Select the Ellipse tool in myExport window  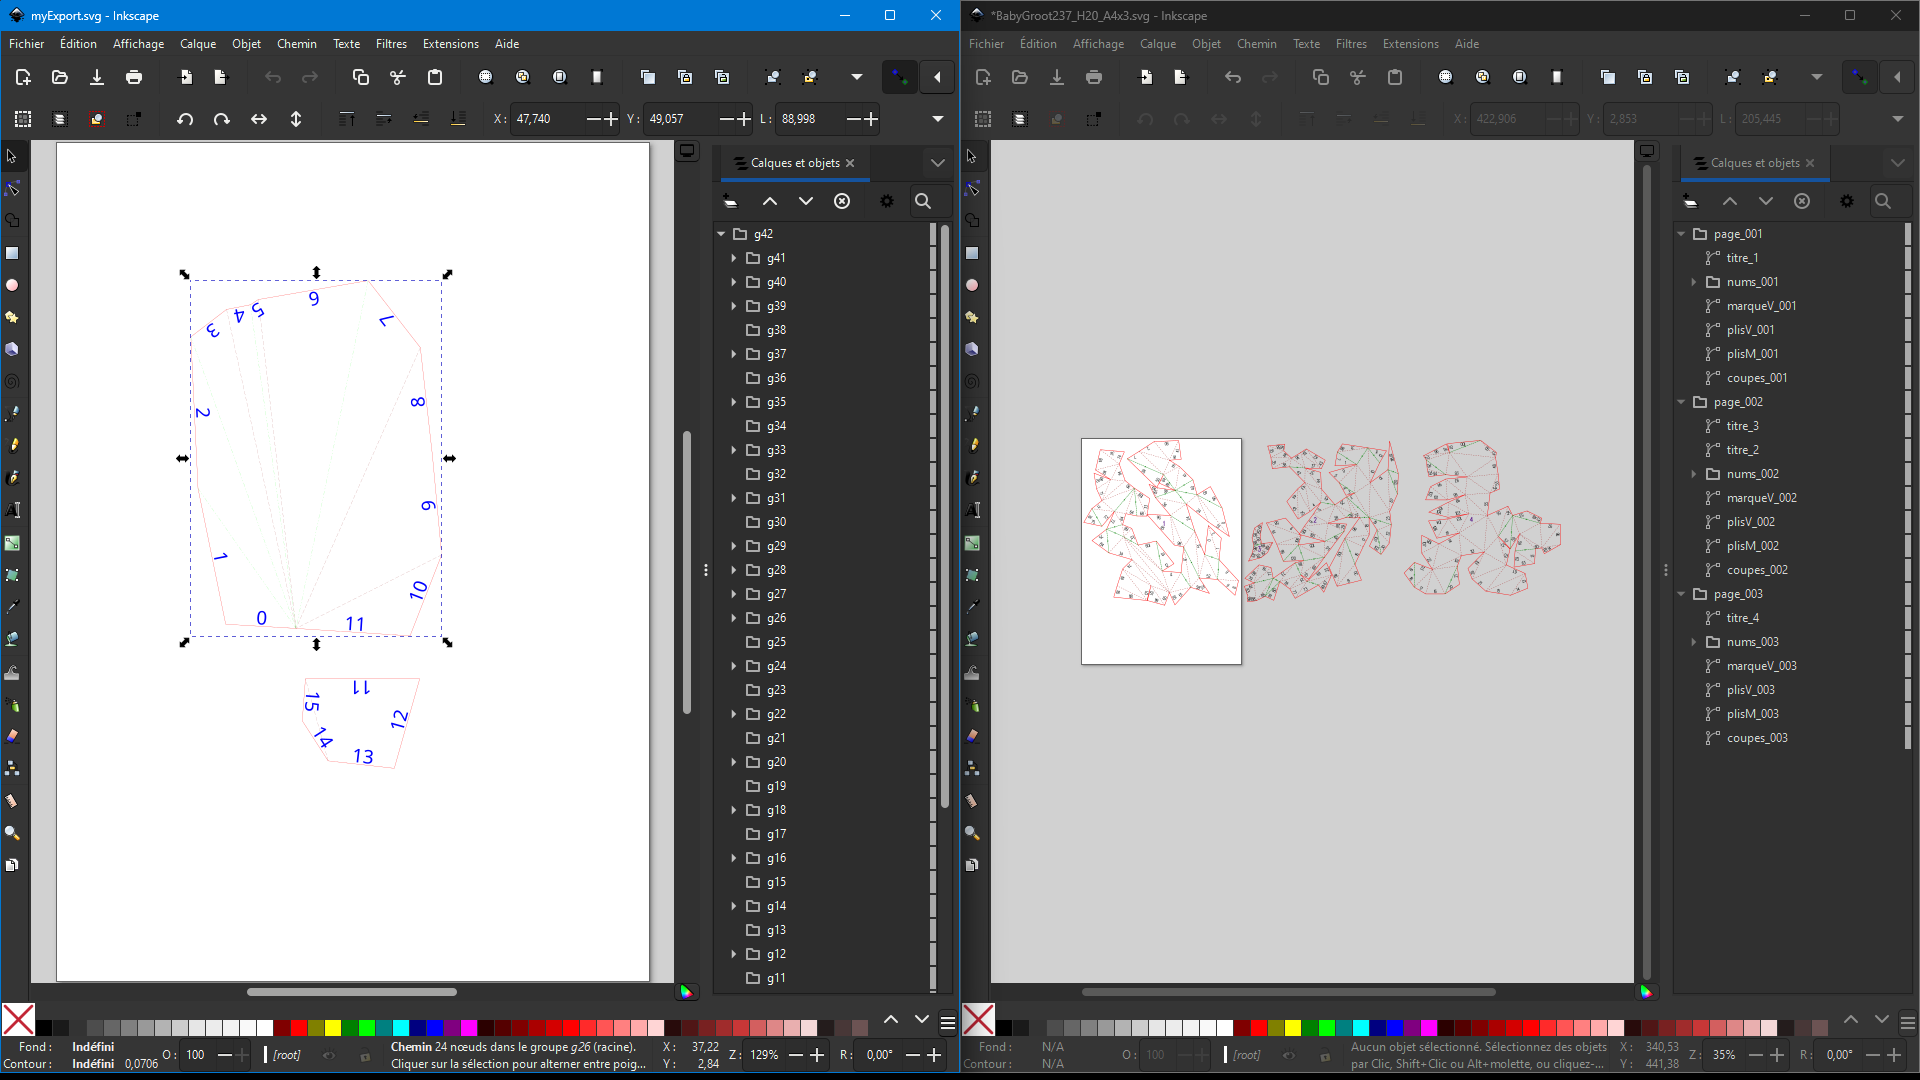12,285
